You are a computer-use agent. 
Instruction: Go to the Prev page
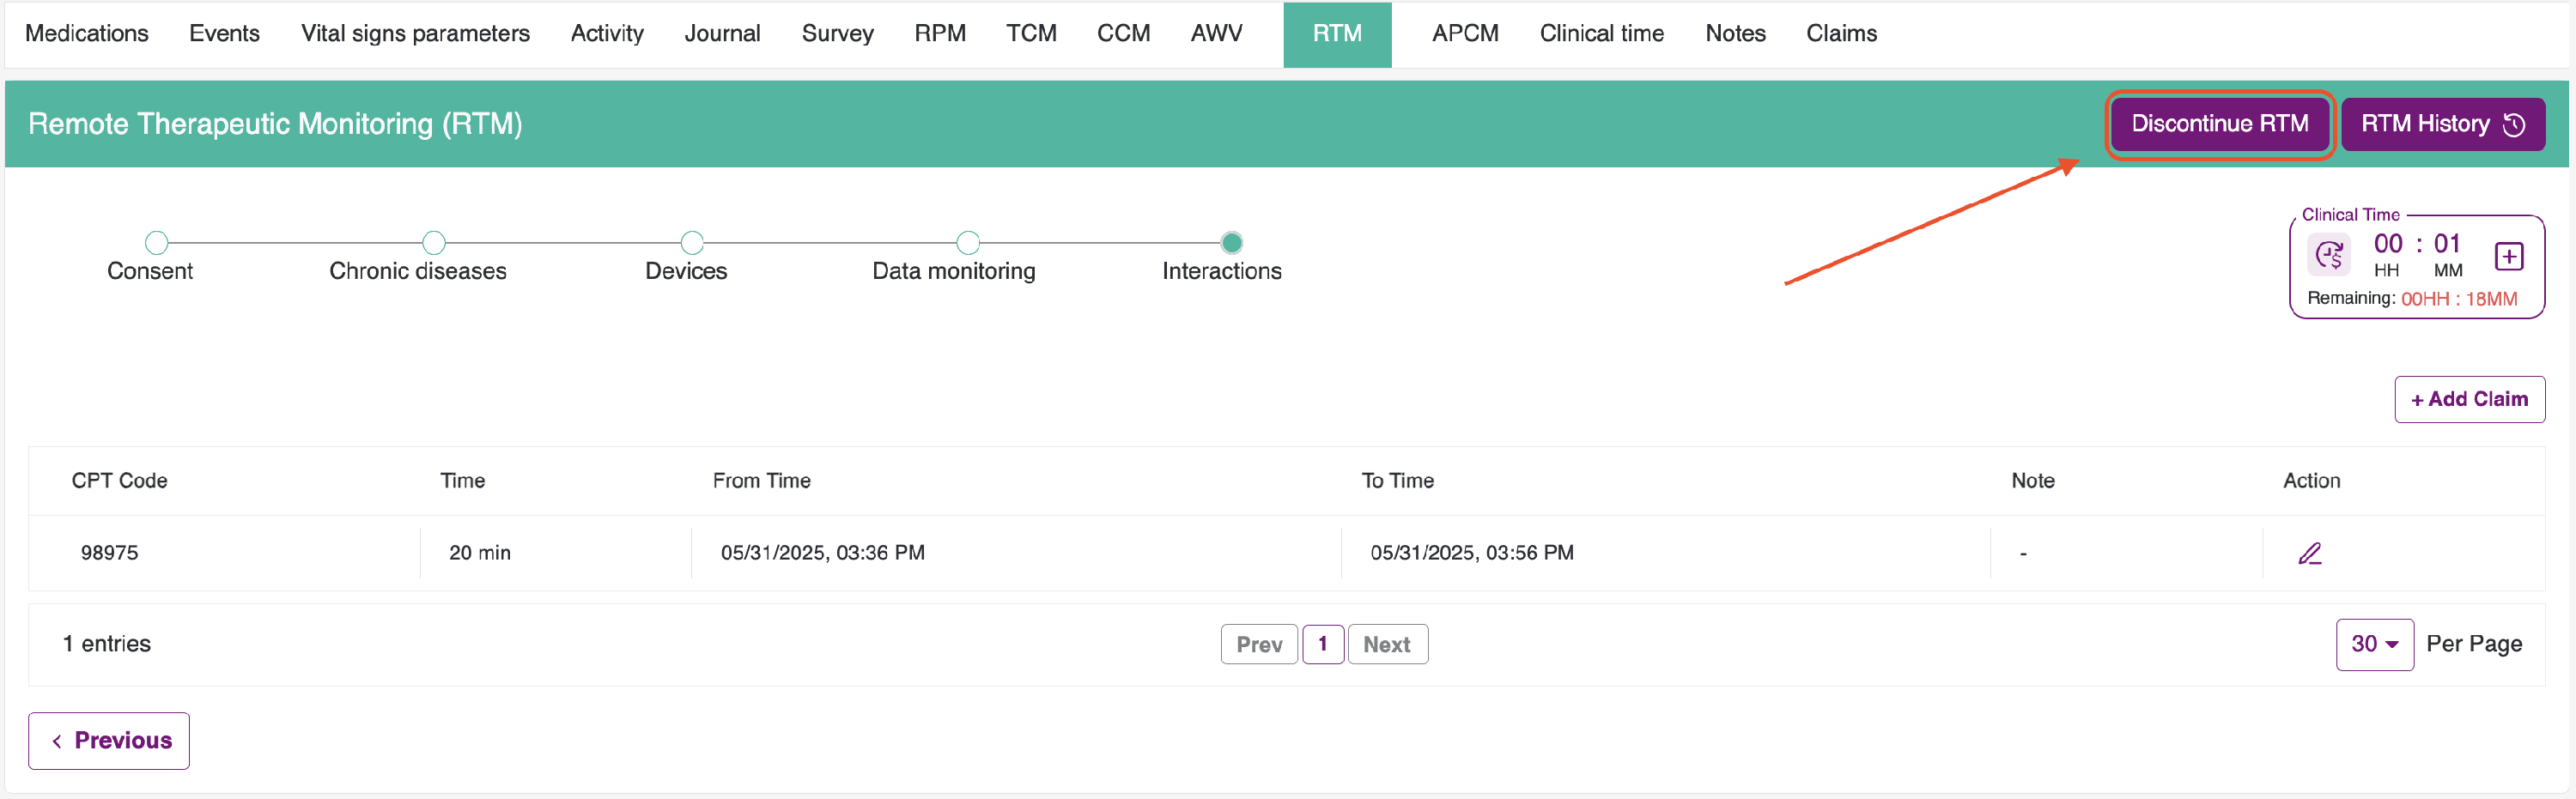(1259, 644)
